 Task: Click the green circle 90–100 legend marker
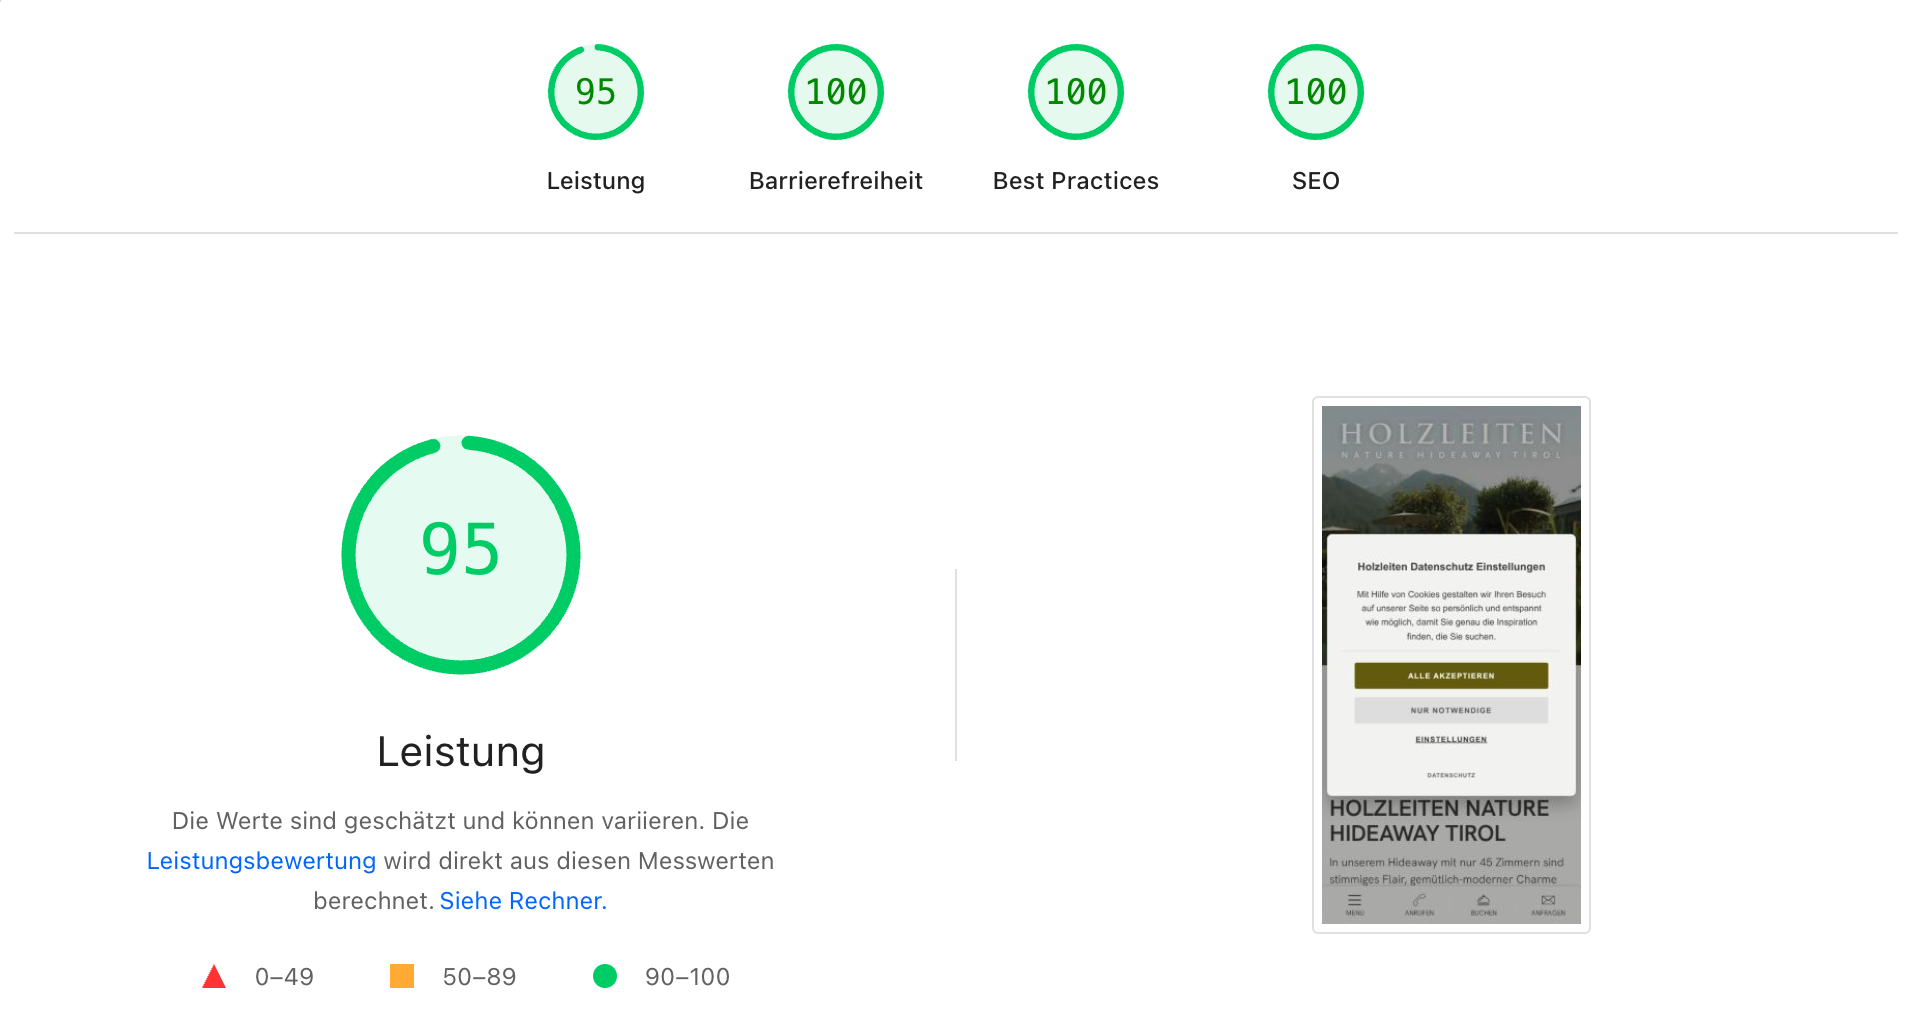(x=605, y=976)
